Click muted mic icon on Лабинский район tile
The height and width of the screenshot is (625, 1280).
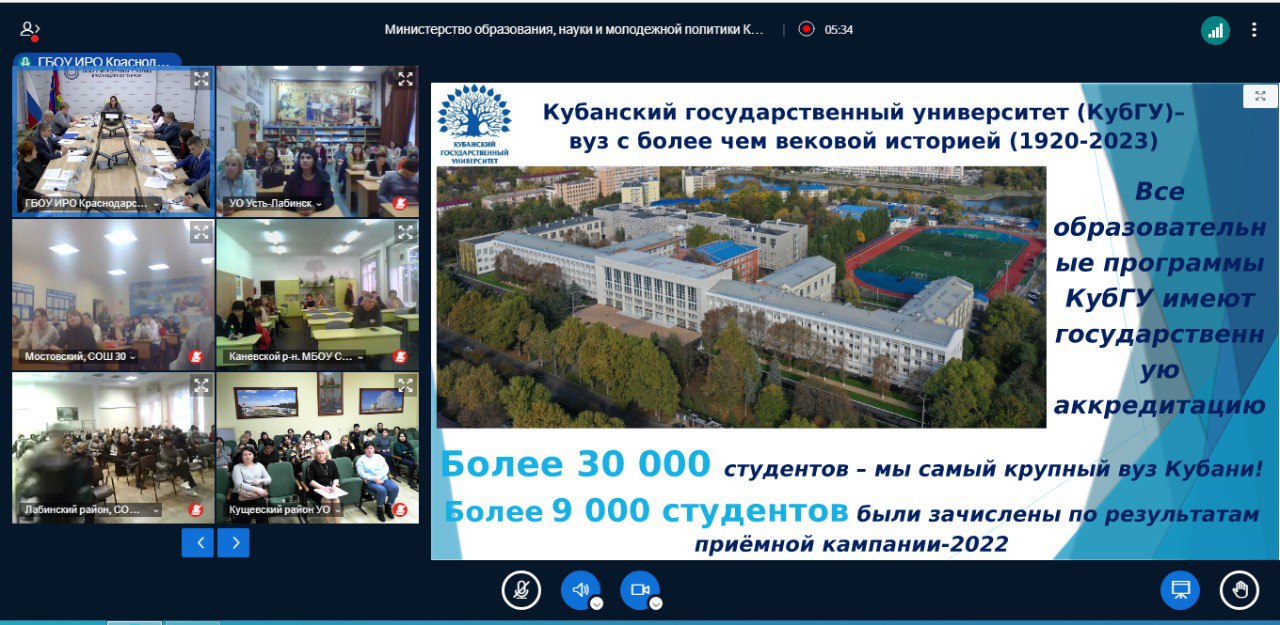tap(196, 510)
